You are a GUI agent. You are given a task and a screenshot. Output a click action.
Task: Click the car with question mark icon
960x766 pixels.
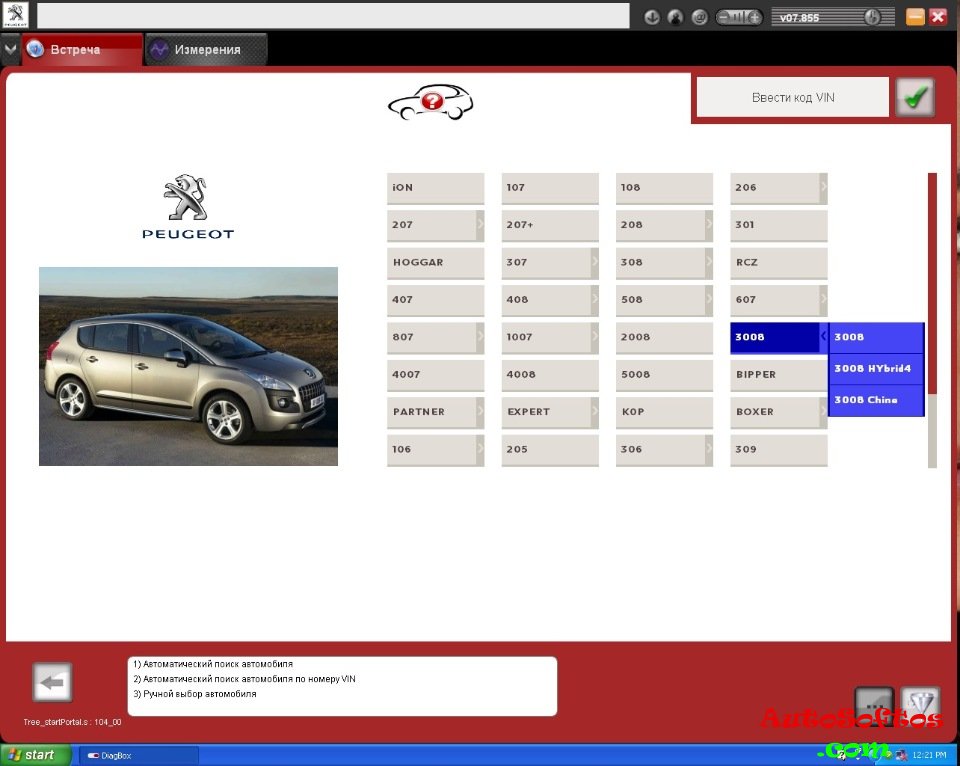[x=430, y=102]
